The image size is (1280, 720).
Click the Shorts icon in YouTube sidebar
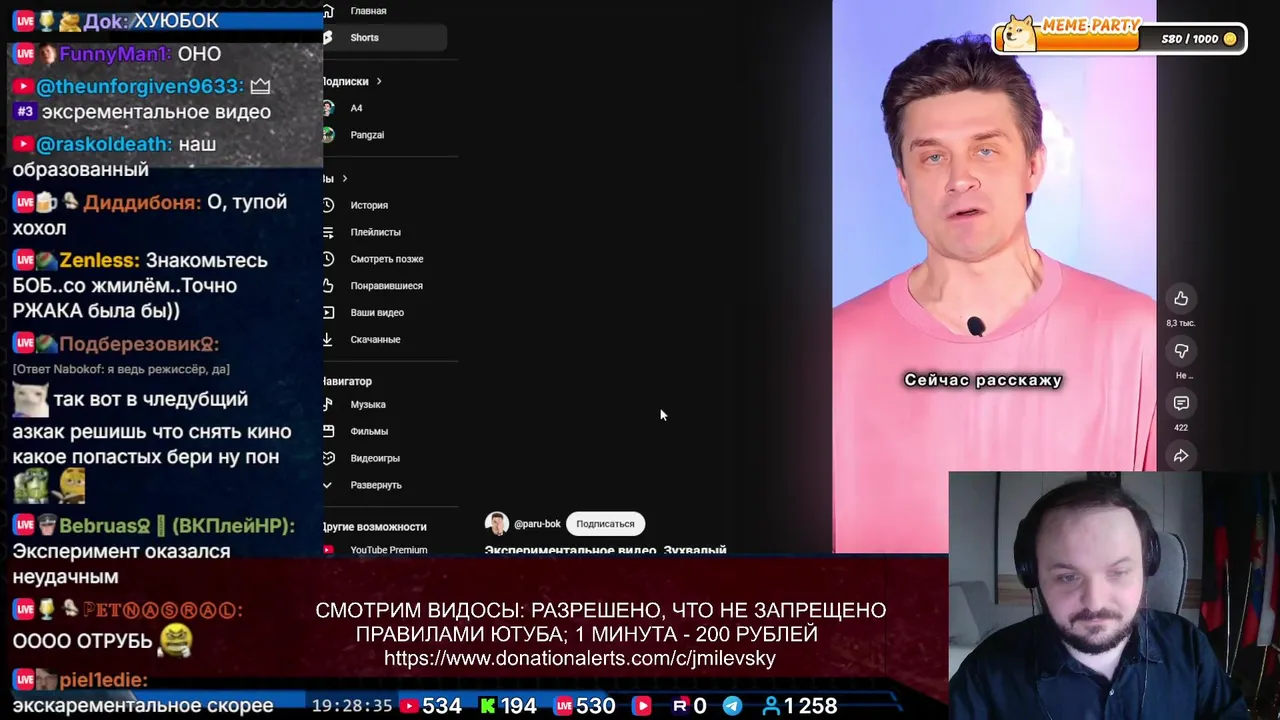tap(327, 38)
